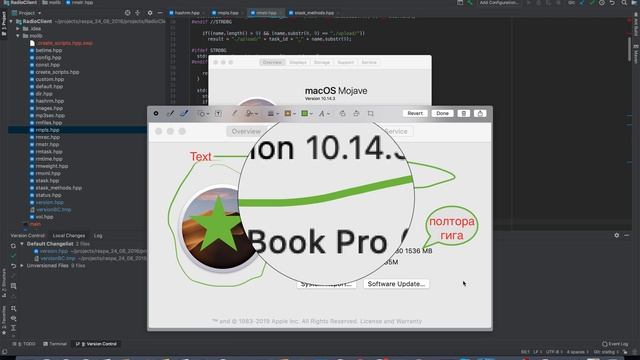Screen dimensions: 640x360
Task: Click the locate target icon in Project panel
Action: [127, 13]
